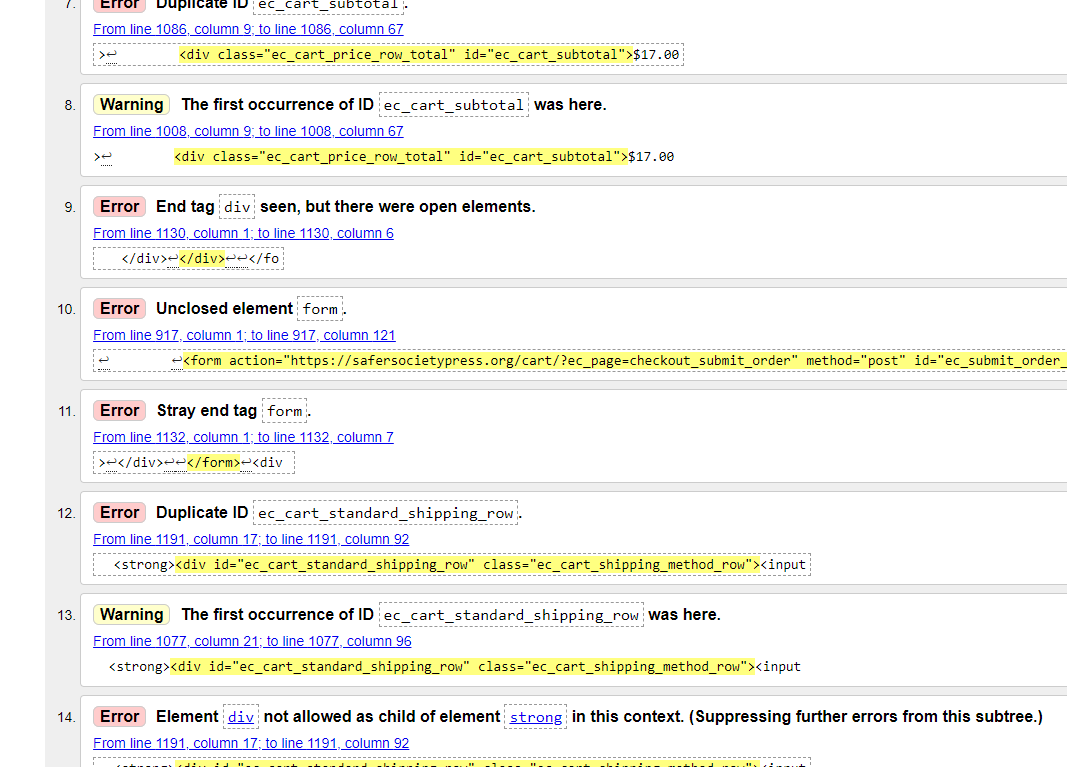Click the Warning badge on message 8
Screen dimensions: 1067x767
point(131,105)
